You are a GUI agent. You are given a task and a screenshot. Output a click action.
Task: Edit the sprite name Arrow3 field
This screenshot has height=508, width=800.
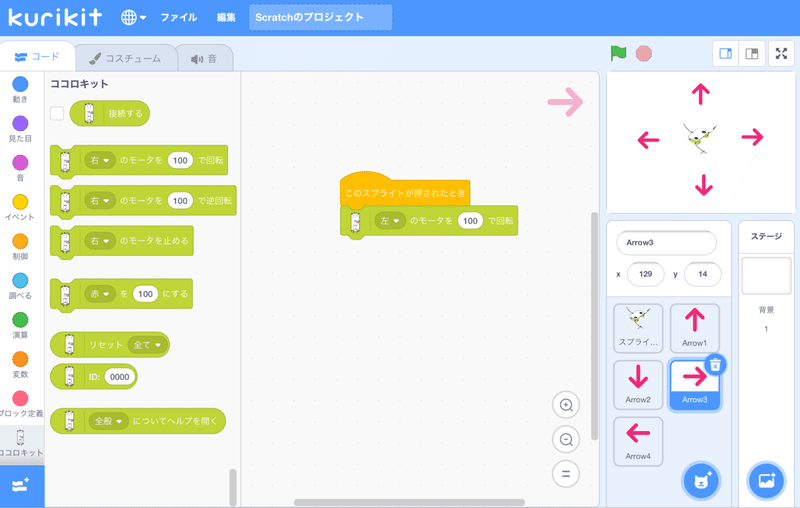point(666,243)
